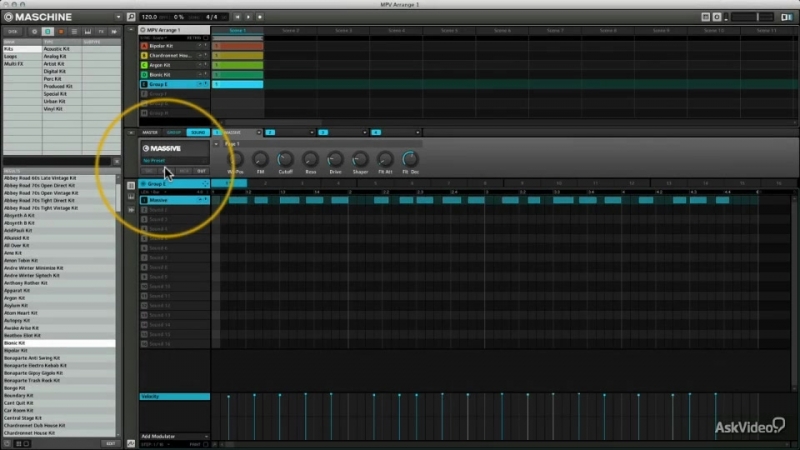
Task: Switch to the SOUND tab
Action: 198,132
